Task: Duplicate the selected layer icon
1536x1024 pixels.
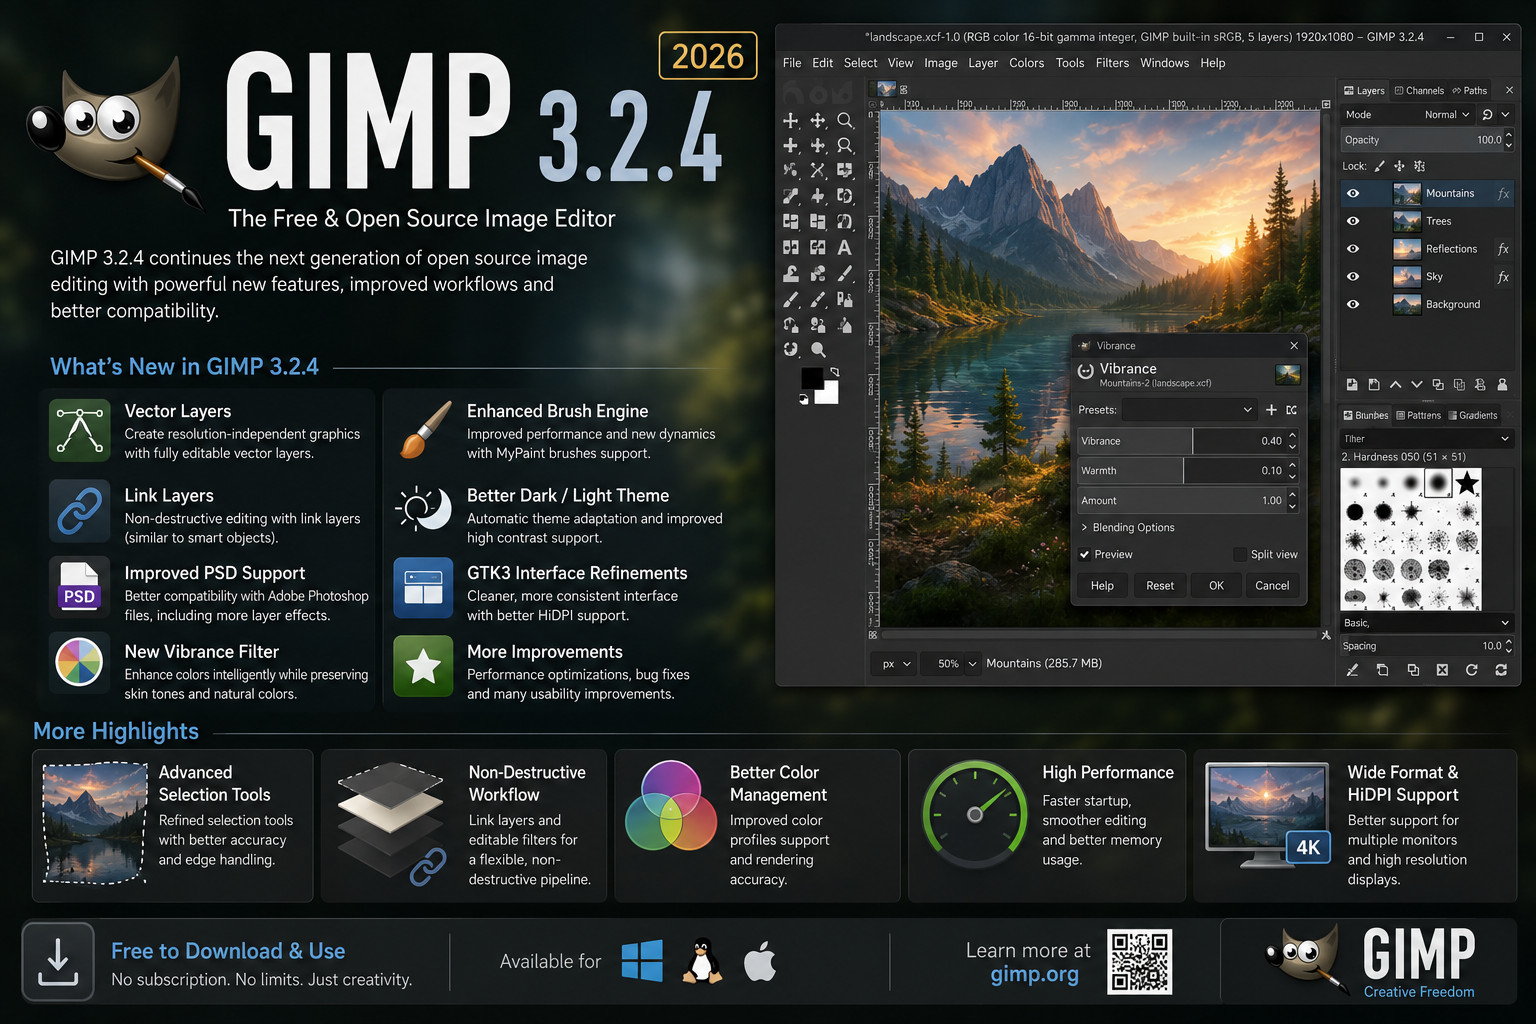Action: coord(1438,384)
